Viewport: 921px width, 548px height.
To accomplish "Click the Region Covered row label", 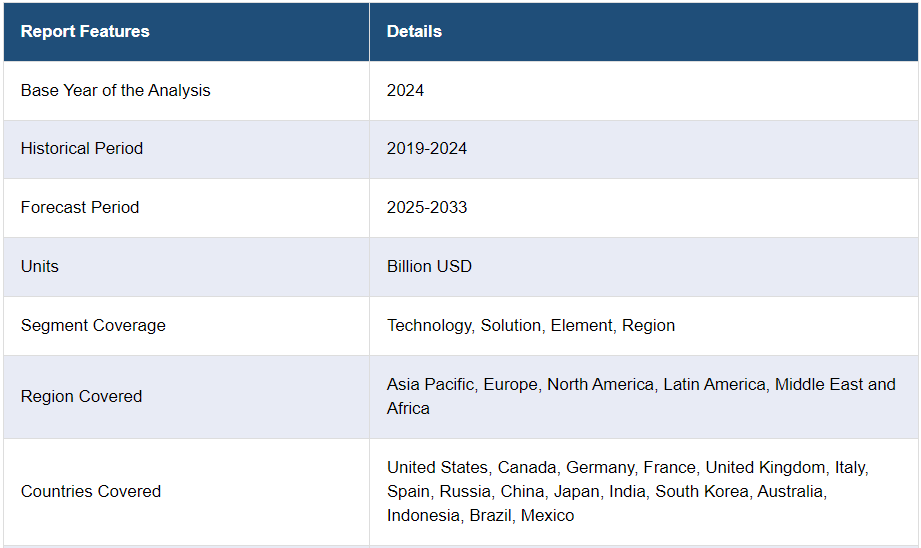I will [81, 396].
